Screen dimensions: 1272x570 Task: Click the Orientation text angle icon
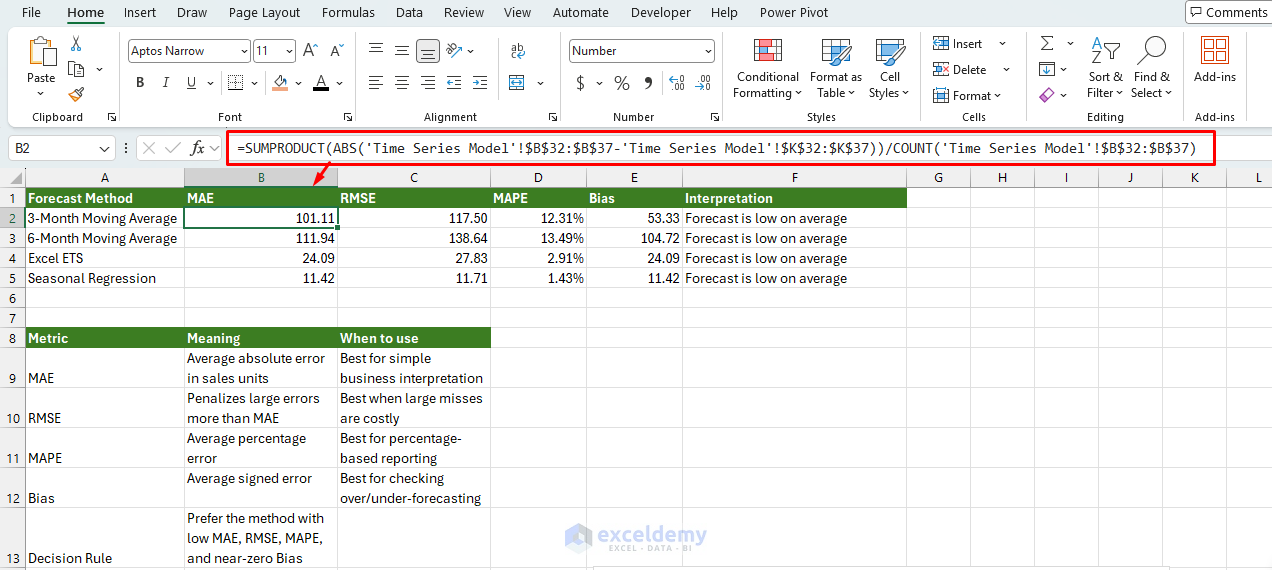click(x=454, y=51)
